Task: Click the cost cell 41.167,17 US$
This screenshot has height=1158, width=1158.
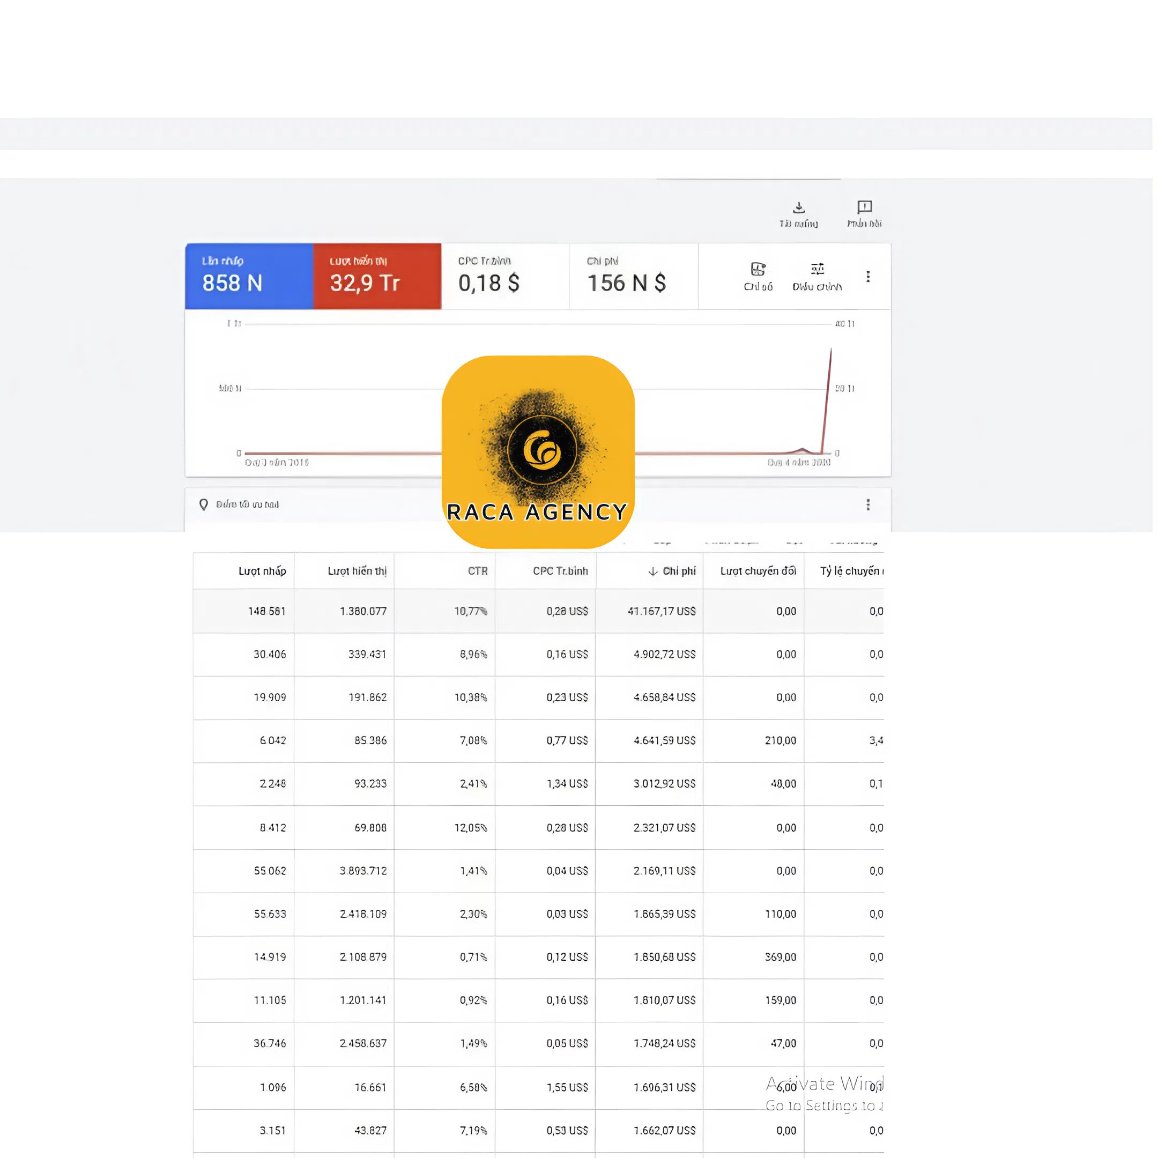Action: 661,611
